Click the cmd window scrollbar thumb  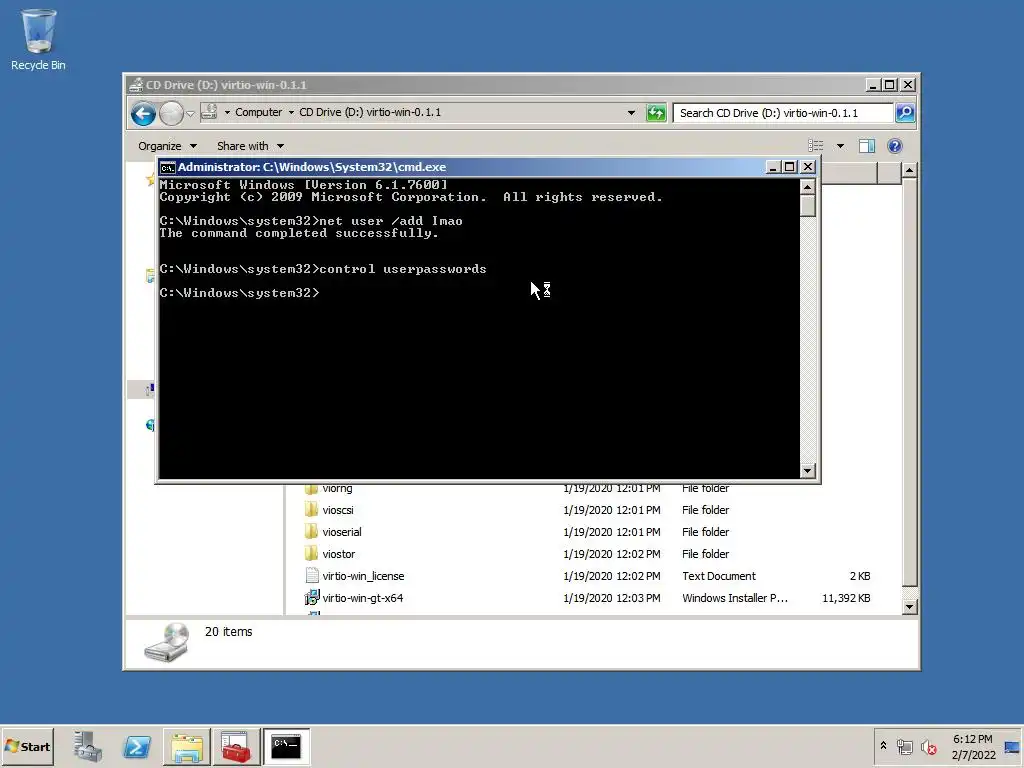tap(807, 206)
